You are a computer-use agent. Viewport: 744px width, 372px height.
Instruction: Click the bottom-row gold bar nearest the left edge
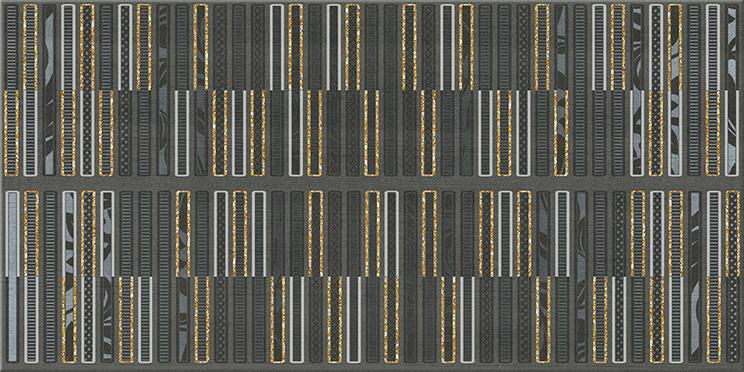69,320
